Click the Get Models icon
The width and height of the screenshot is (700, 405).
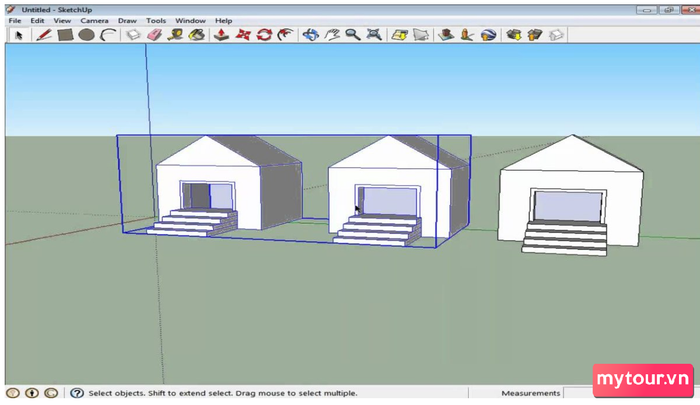tap(513, 35)
